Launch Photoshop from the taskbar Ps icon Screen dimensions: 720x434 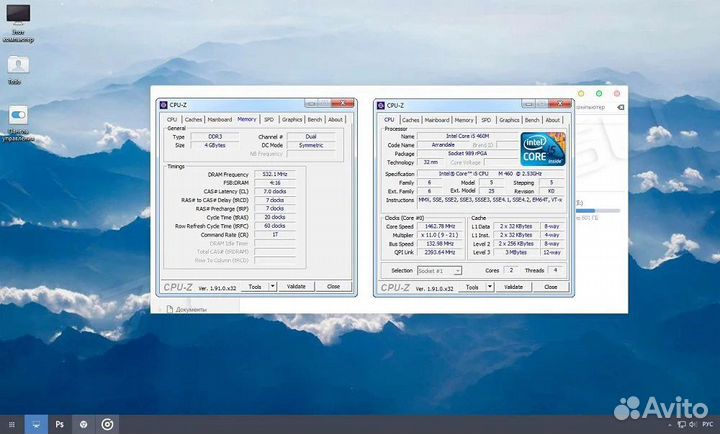point(60,424)
